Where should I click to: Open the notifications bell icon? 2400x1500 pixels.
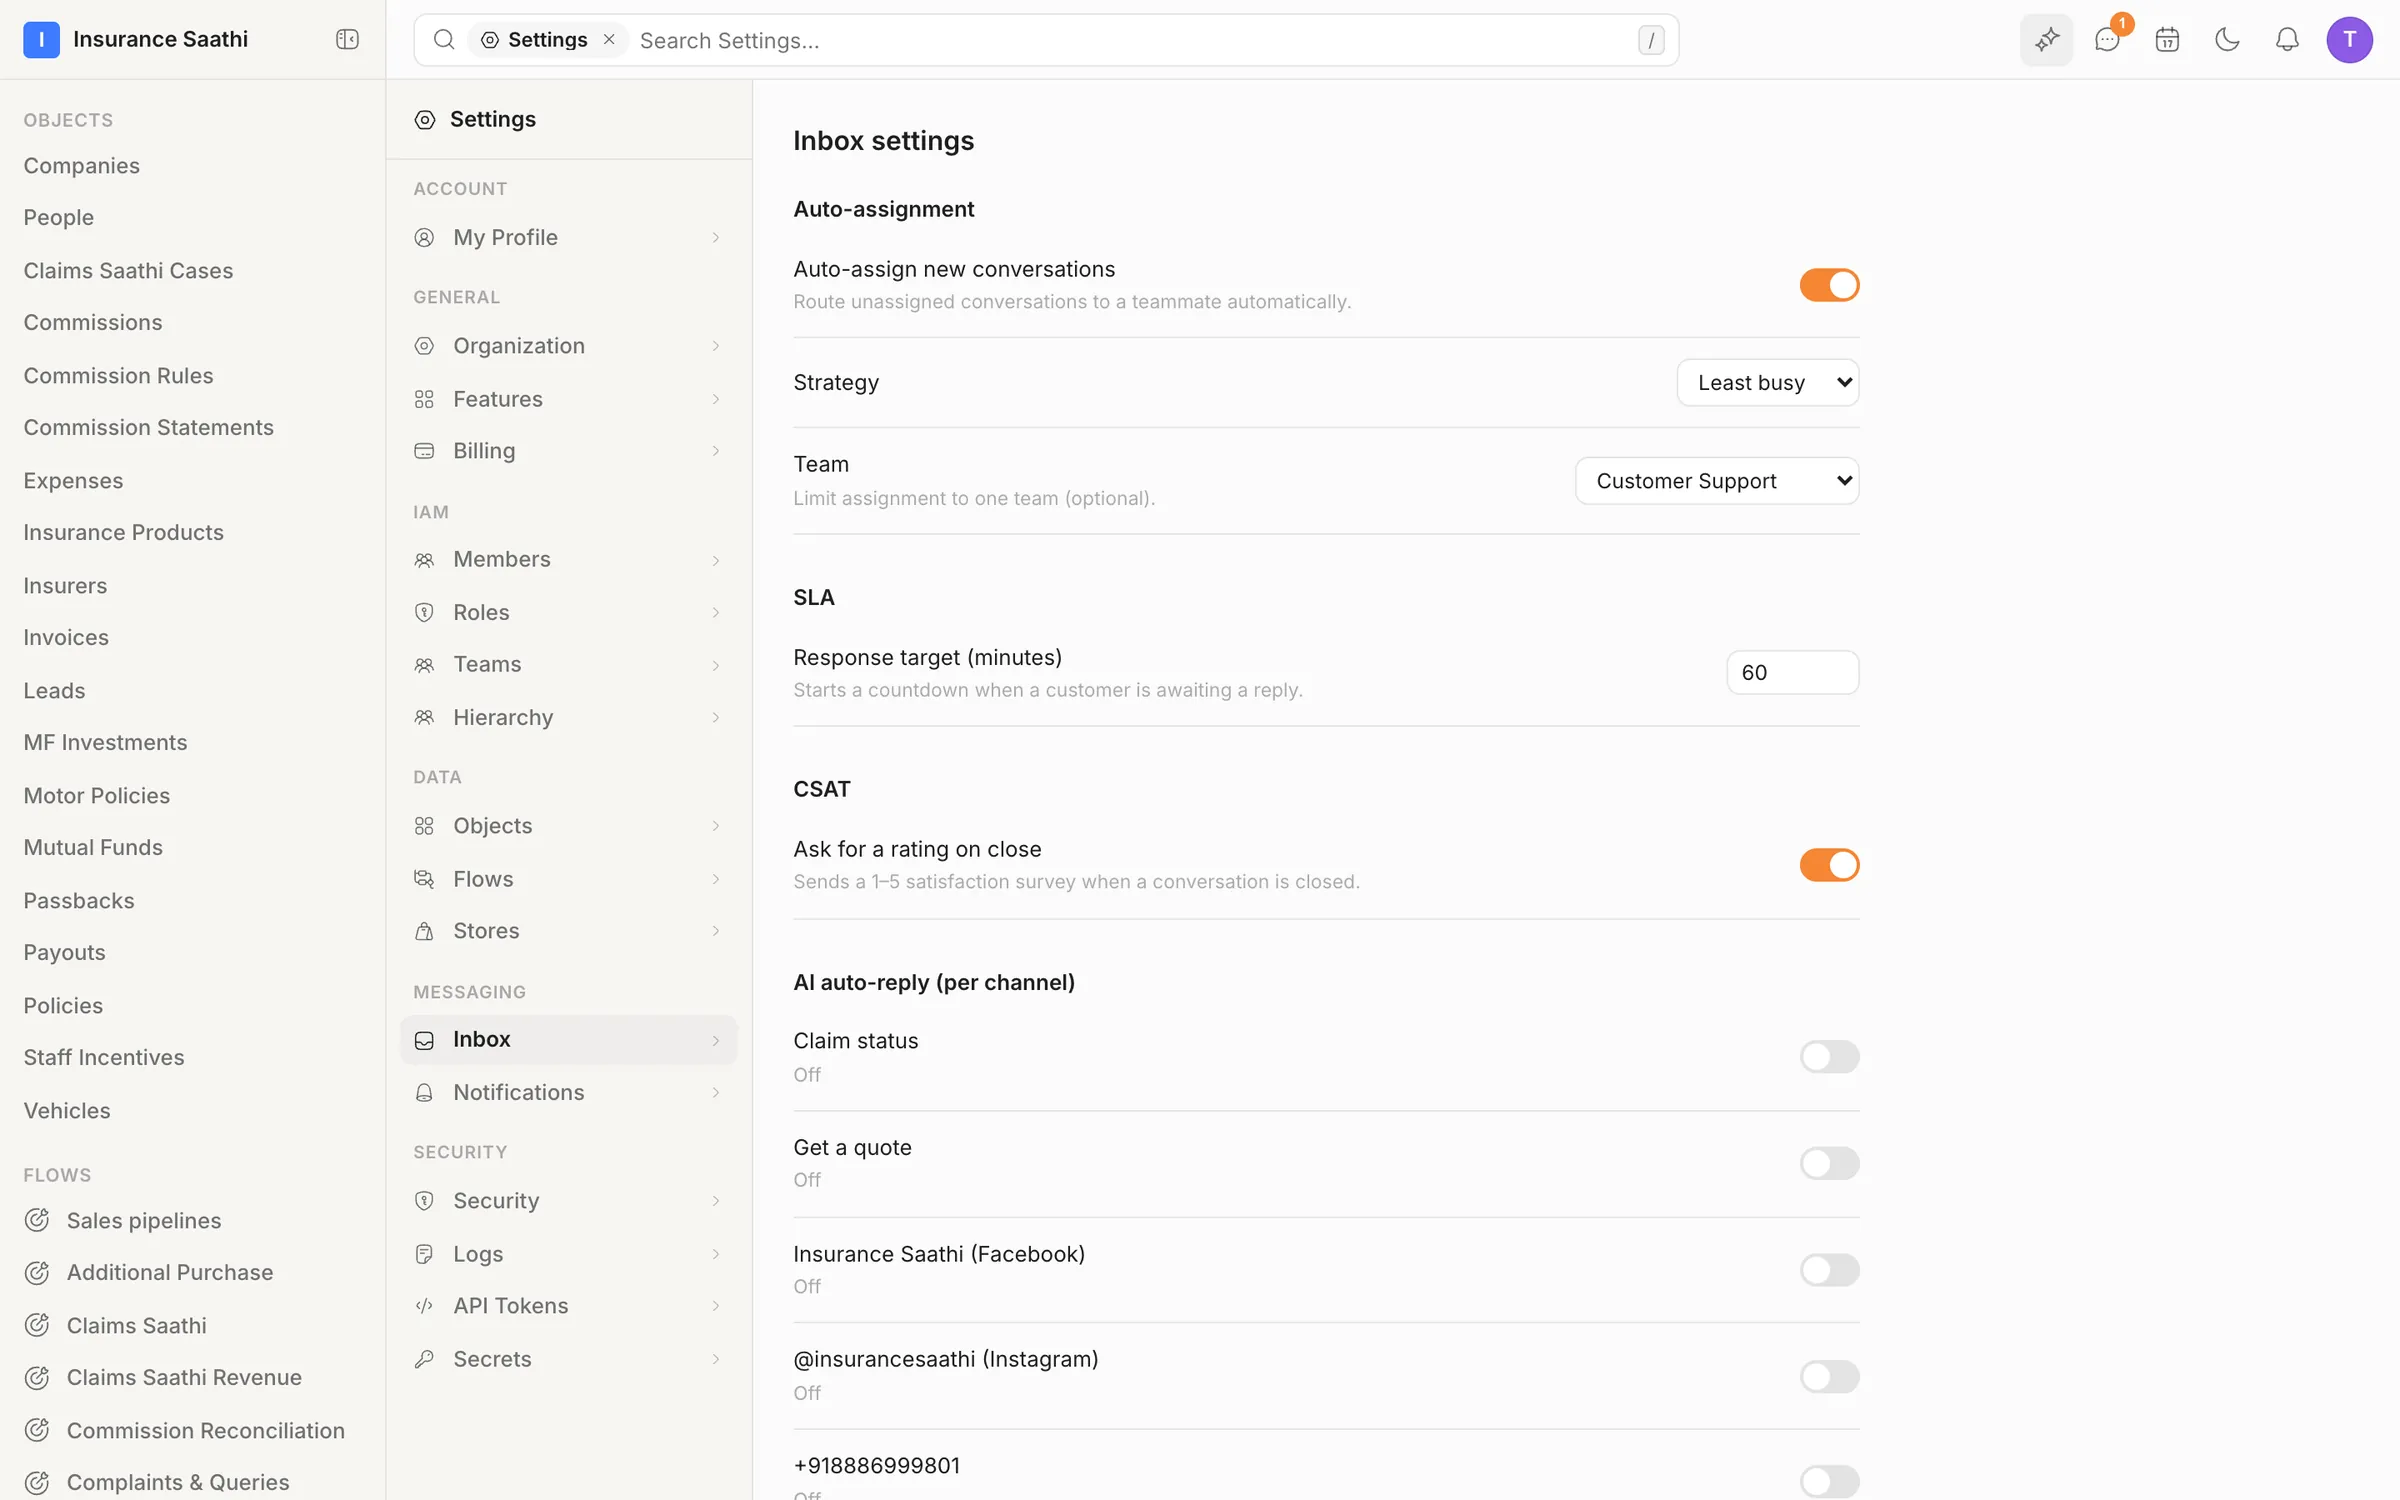pyautogui.click(x=2287, y=40)
